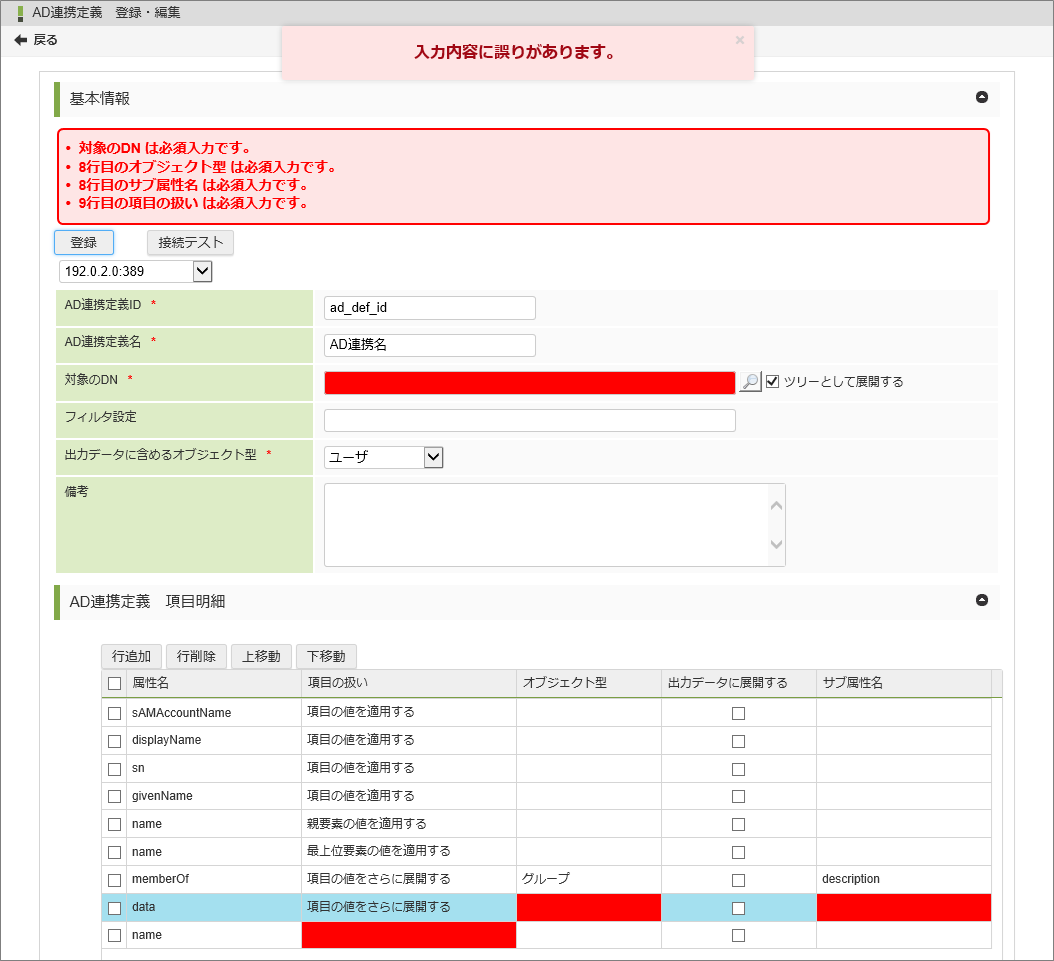
Task: Click the フィルタ設定 text field
Action: point(530,420)
